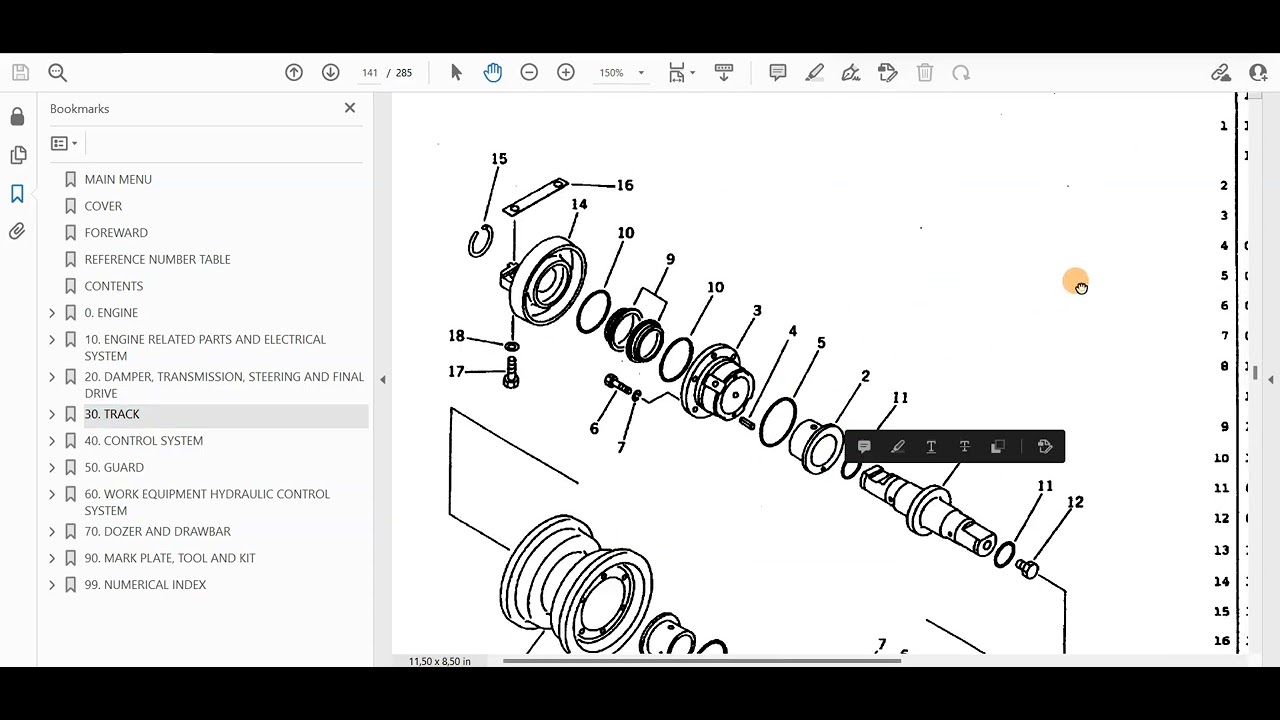Image resolution: width=1280 pixels, height=720 pixels.
Task: Open the CONTENTS bookmark
Action: [x=114, y=286]
